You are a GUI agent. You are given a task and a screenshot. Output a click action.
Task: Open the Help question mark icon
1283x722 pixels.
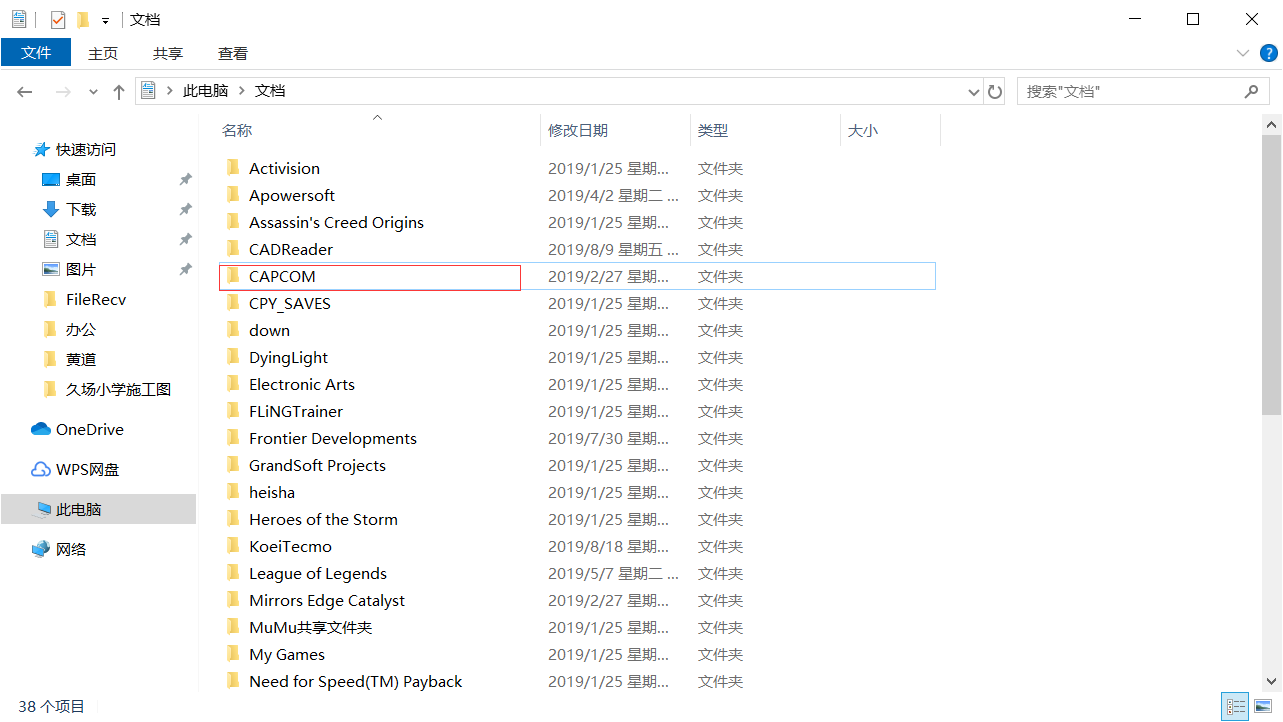click(1268, 53)
